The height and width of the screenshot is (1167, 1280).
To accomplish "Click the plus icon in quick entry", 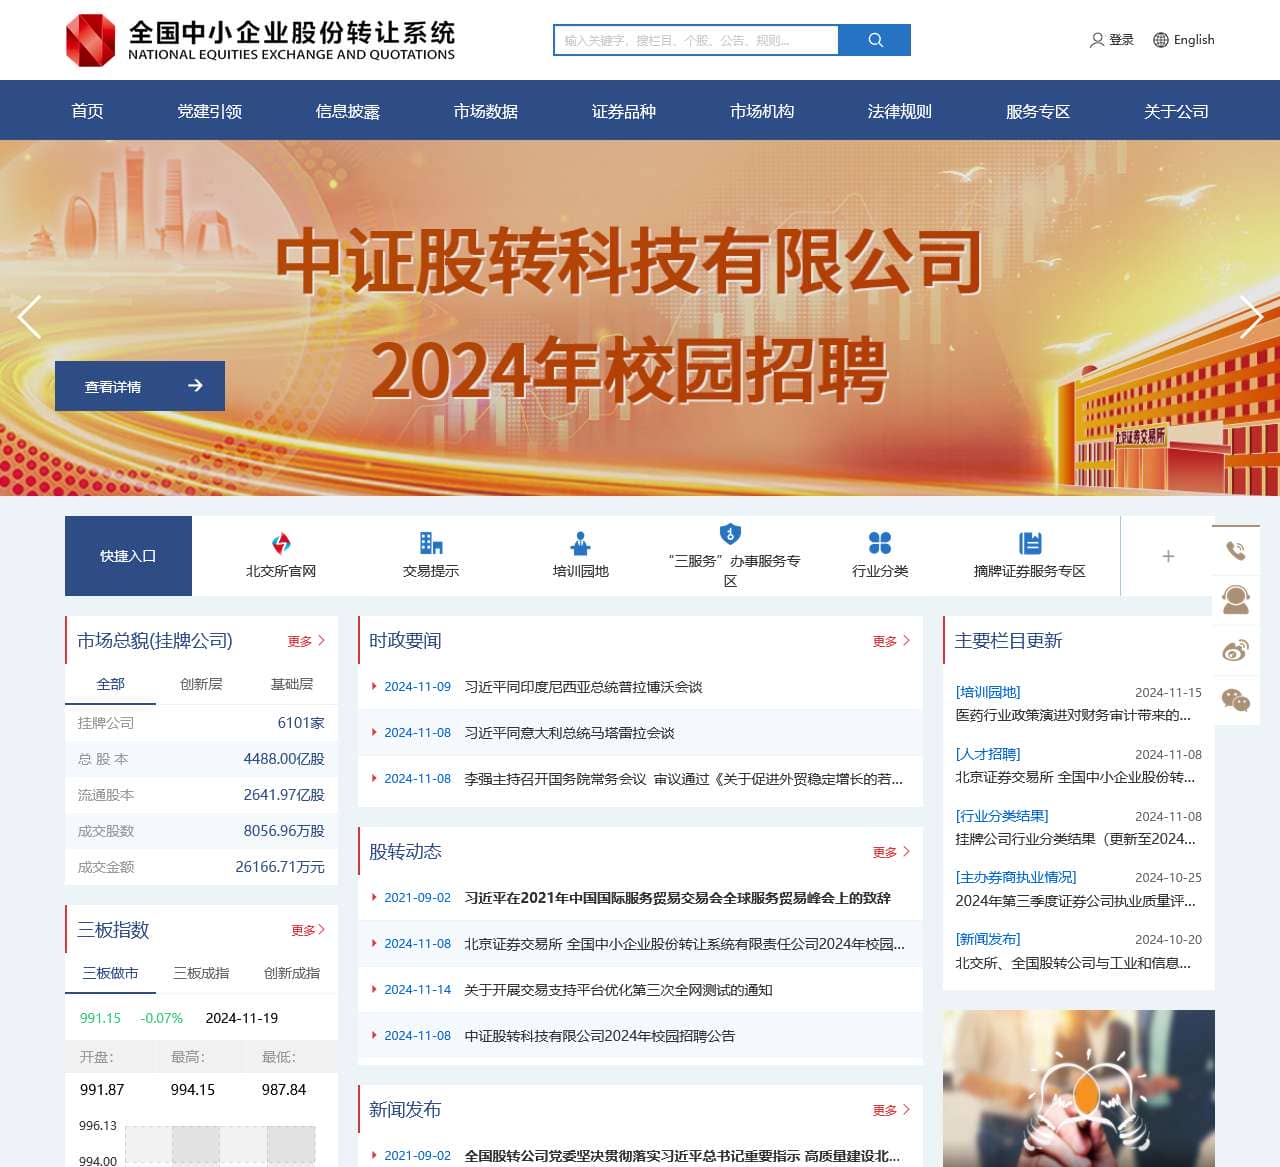I will pos(1168,556).
